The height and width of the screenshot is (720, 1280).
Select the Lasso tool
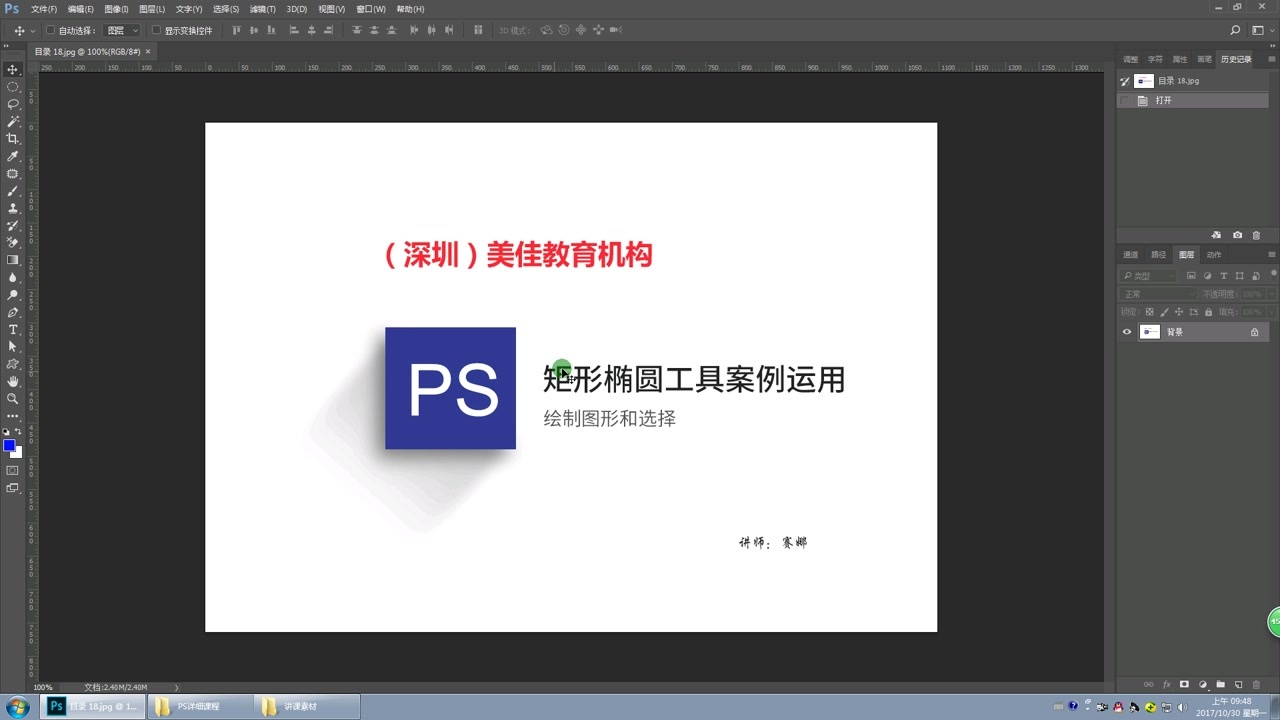point(13,104)
